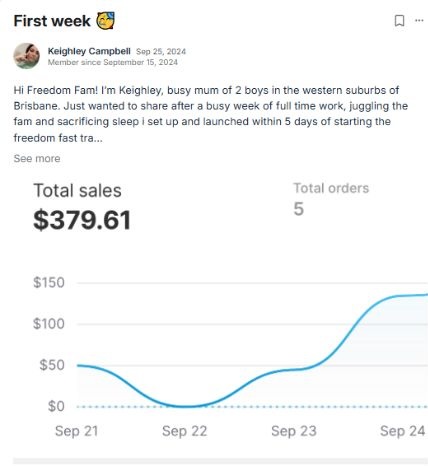This screenshot has width=428, height=466.
Task: Click the Total sales heading
Action: pyautogui.click(x=77, y=191)
